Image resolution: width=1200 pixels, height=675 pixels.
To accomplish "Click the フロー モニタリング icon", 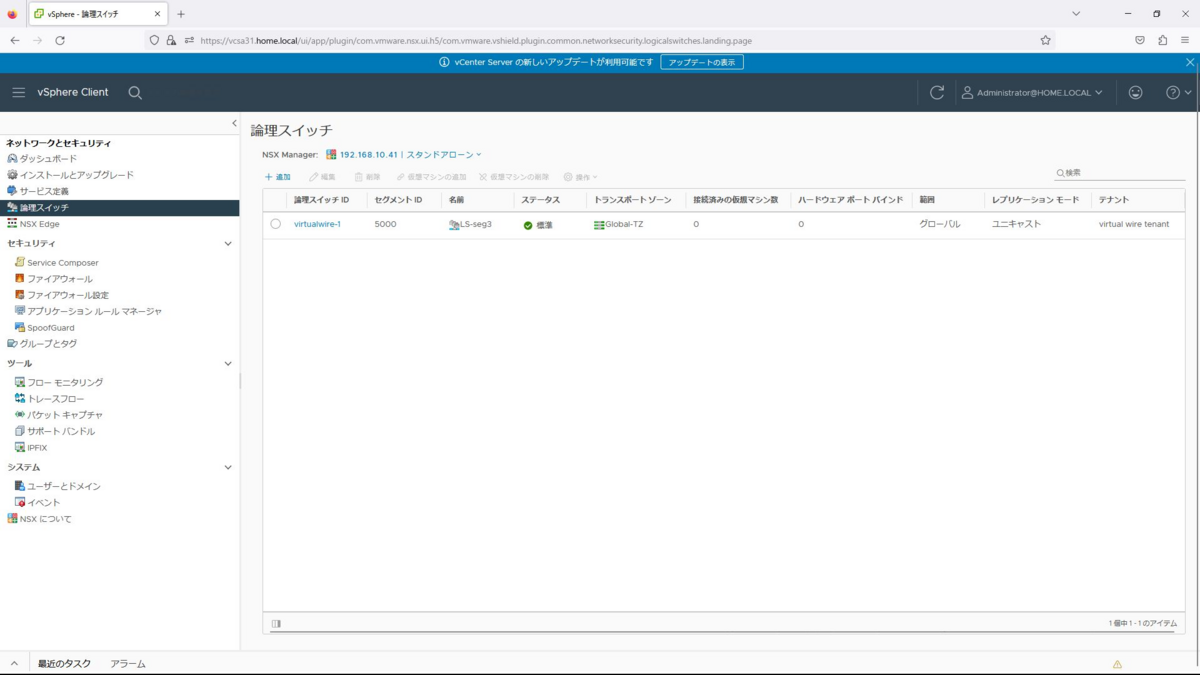I will [x=20, y=382].
